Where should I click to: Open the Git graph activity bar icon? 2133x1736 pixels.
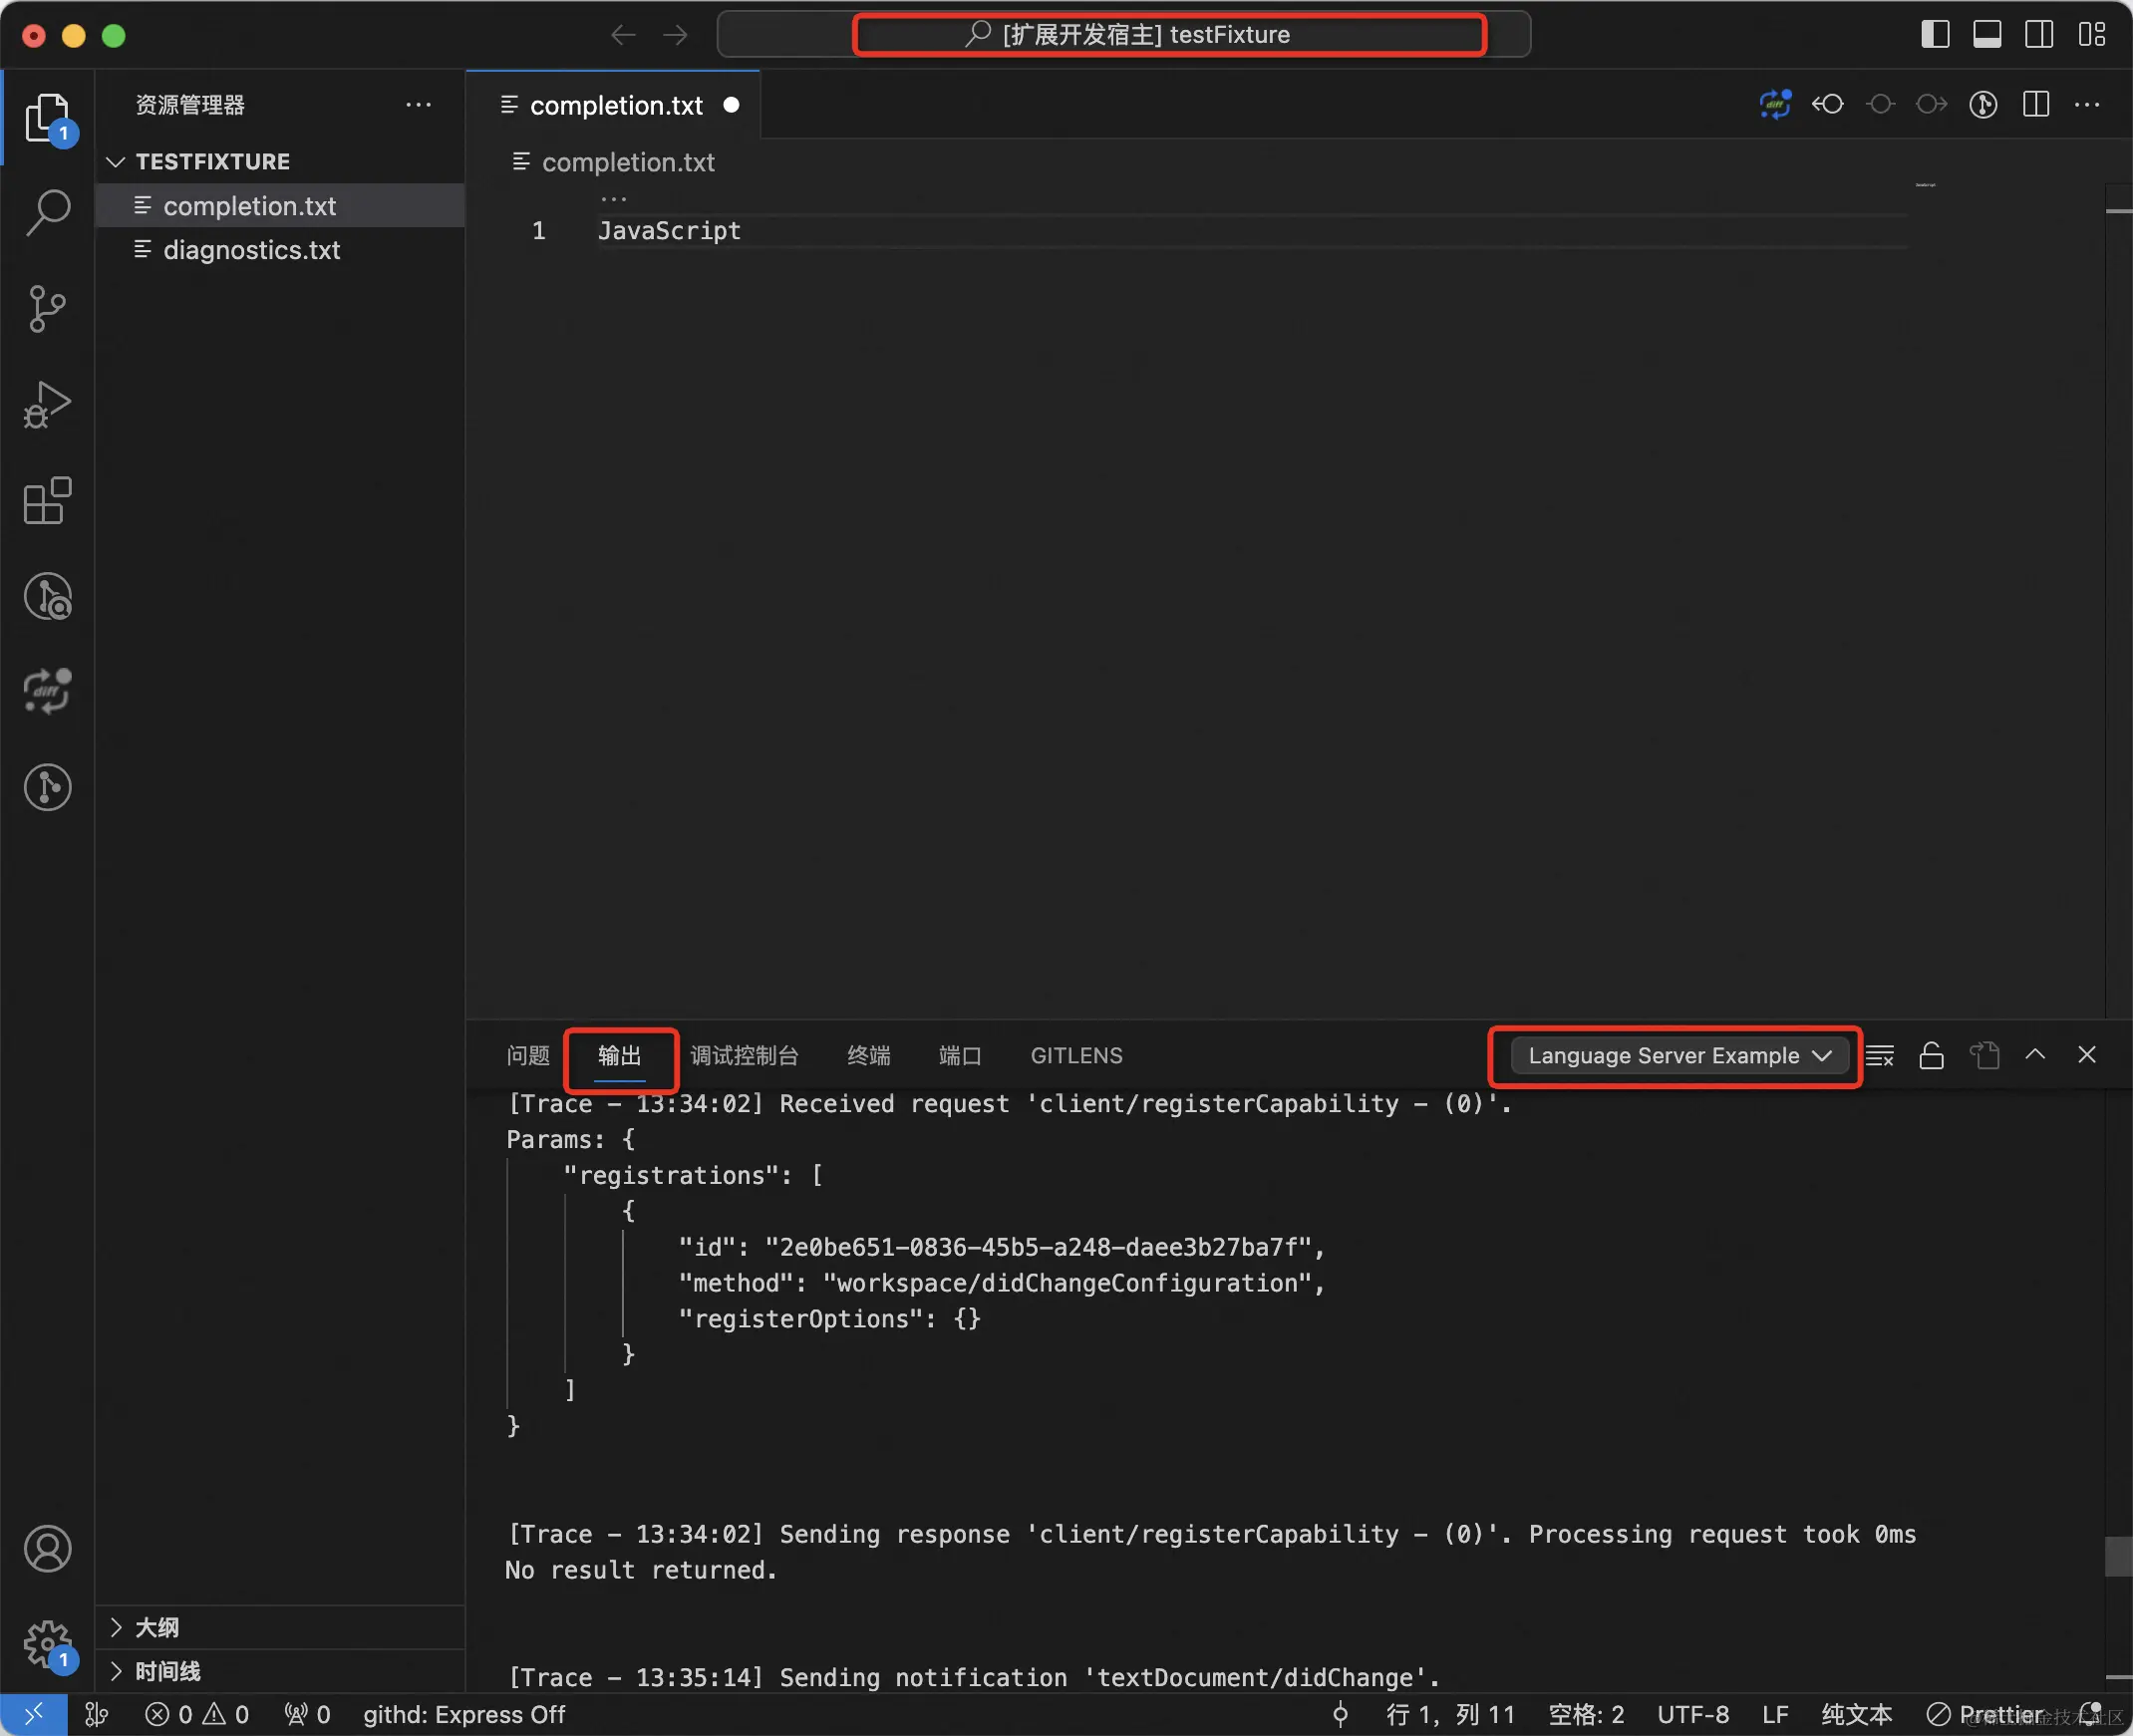click(47, 787)
